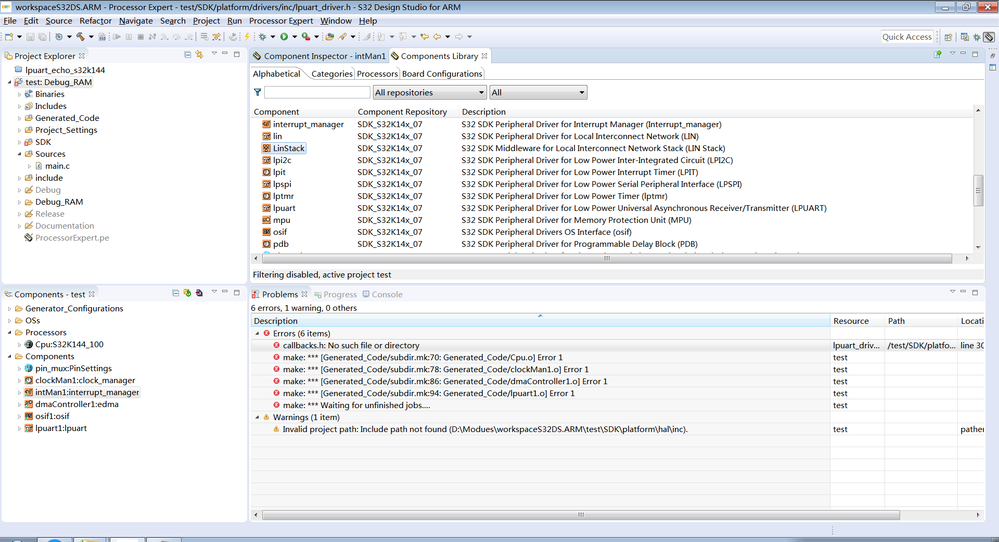Open the All repositories dropdown
The height and width of the screenshot is (542, 999).
tap(429, 92)
